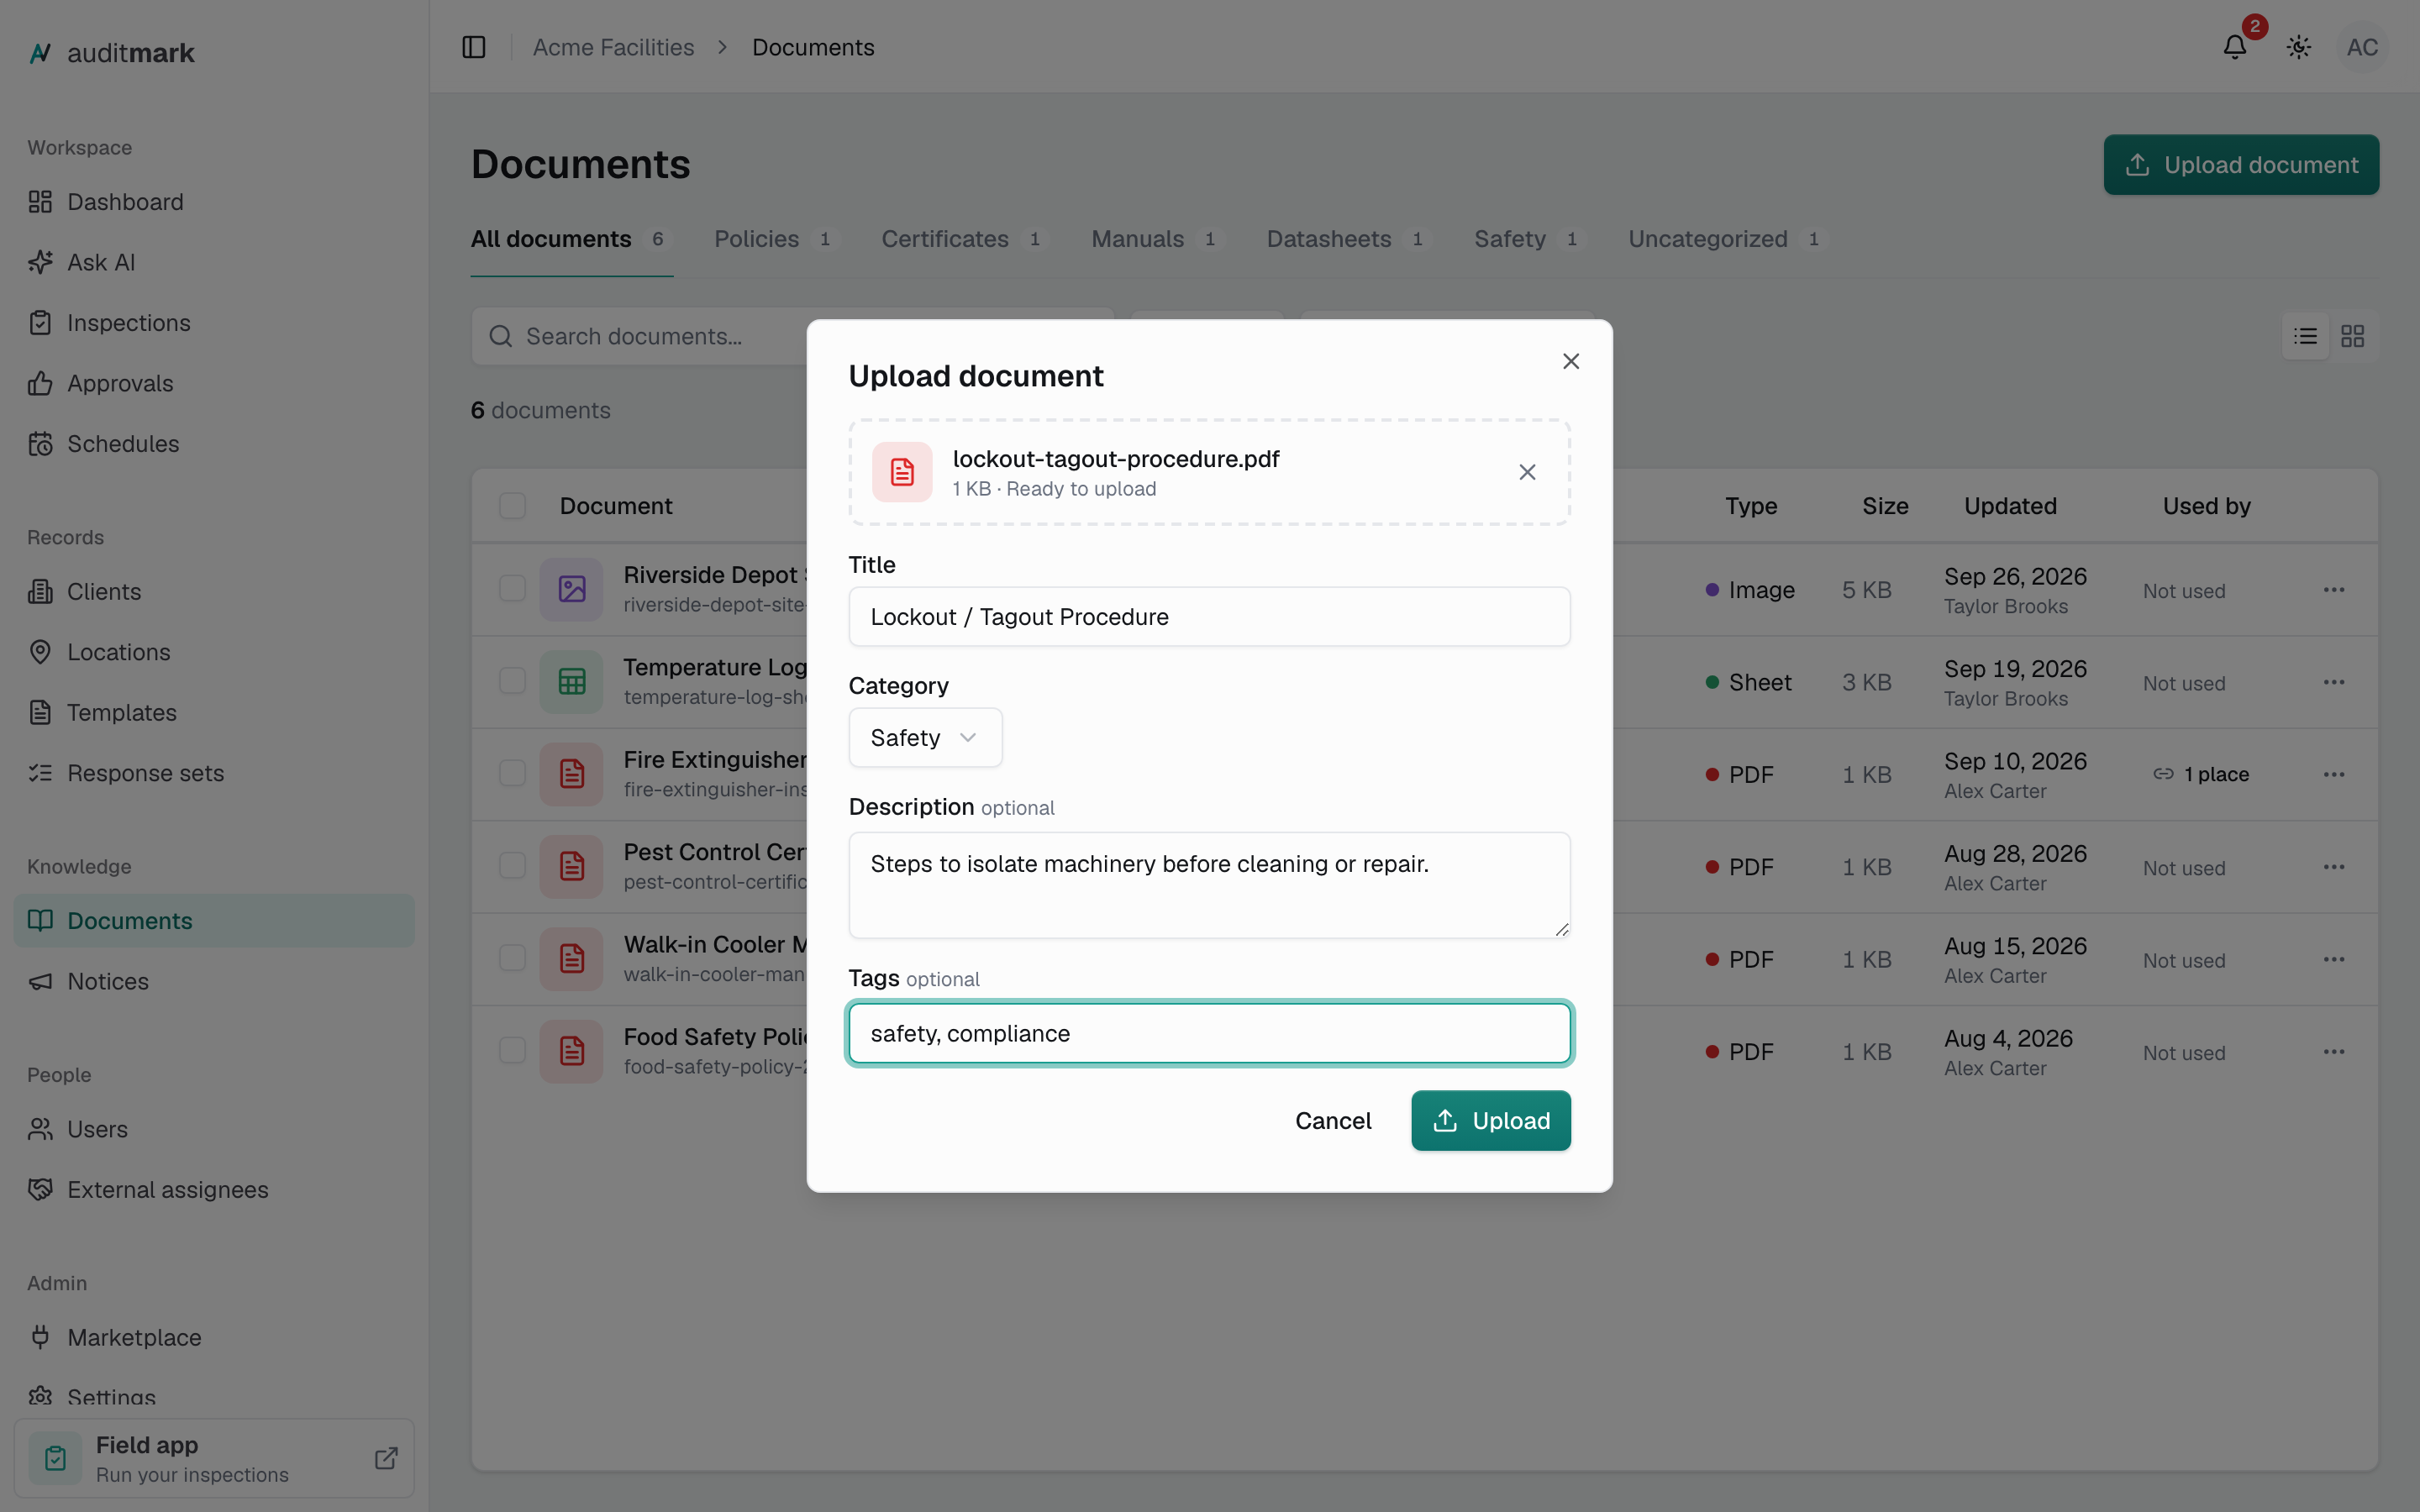Cancel the upload dialog
Viewport: 2420px width, 1512px height.
coord(1333,1121)
